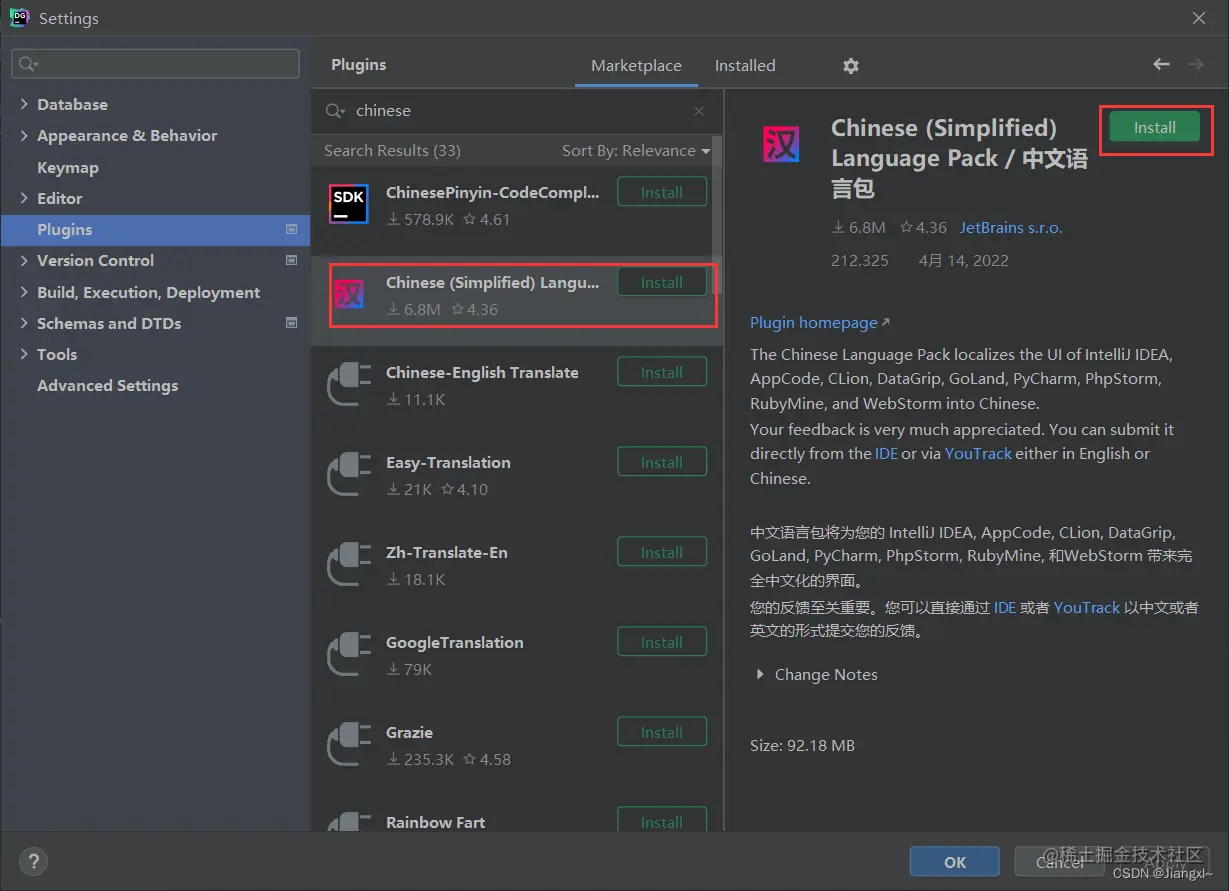Click the magnifier icon in plugin search
Image resolution: width=1229 pixels, height=891 pixels.
tap(334, 111)
